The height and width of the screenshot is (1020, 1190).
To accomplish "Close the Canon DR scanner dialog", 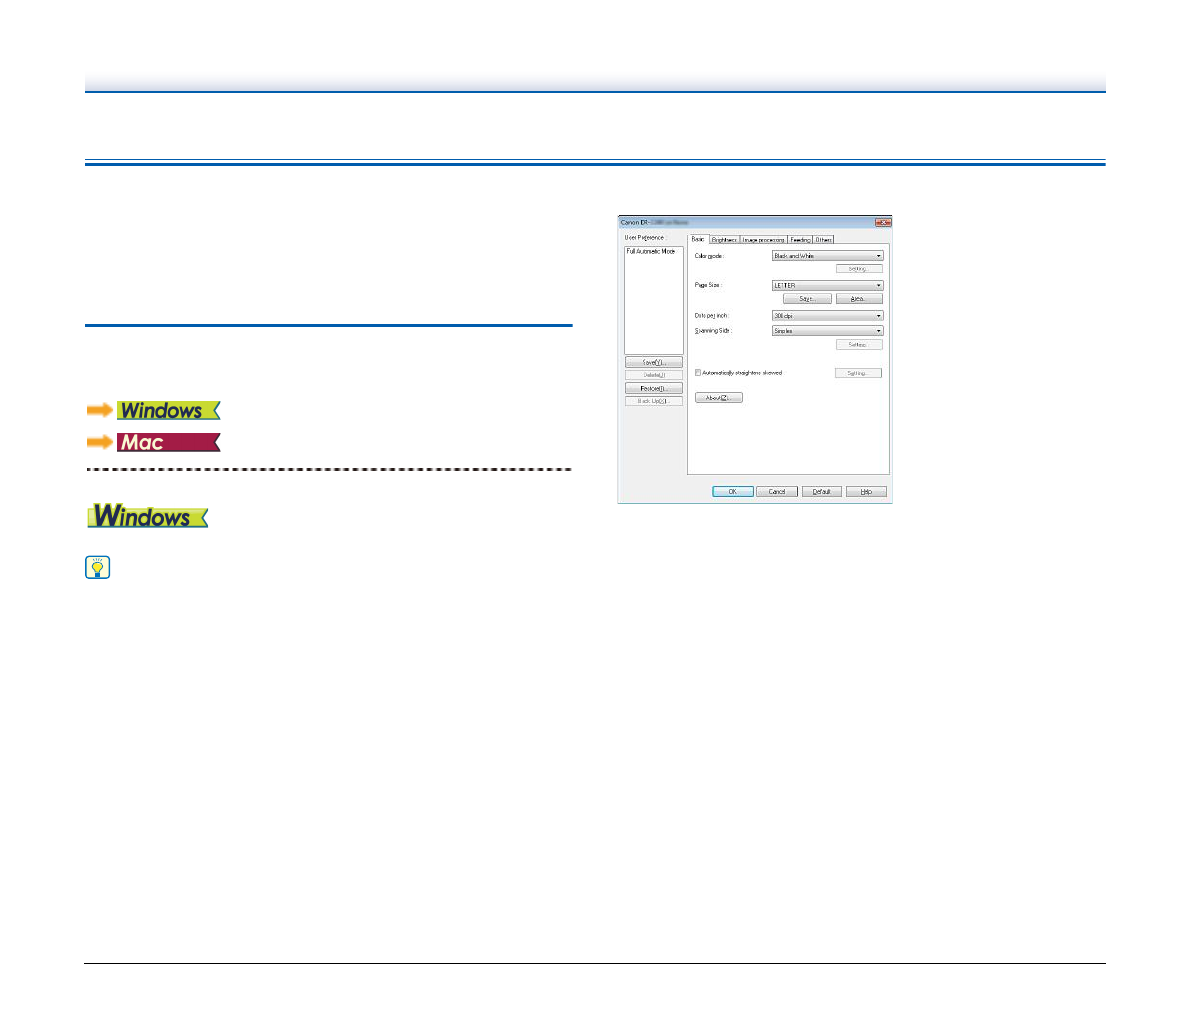I will (882, 222).
